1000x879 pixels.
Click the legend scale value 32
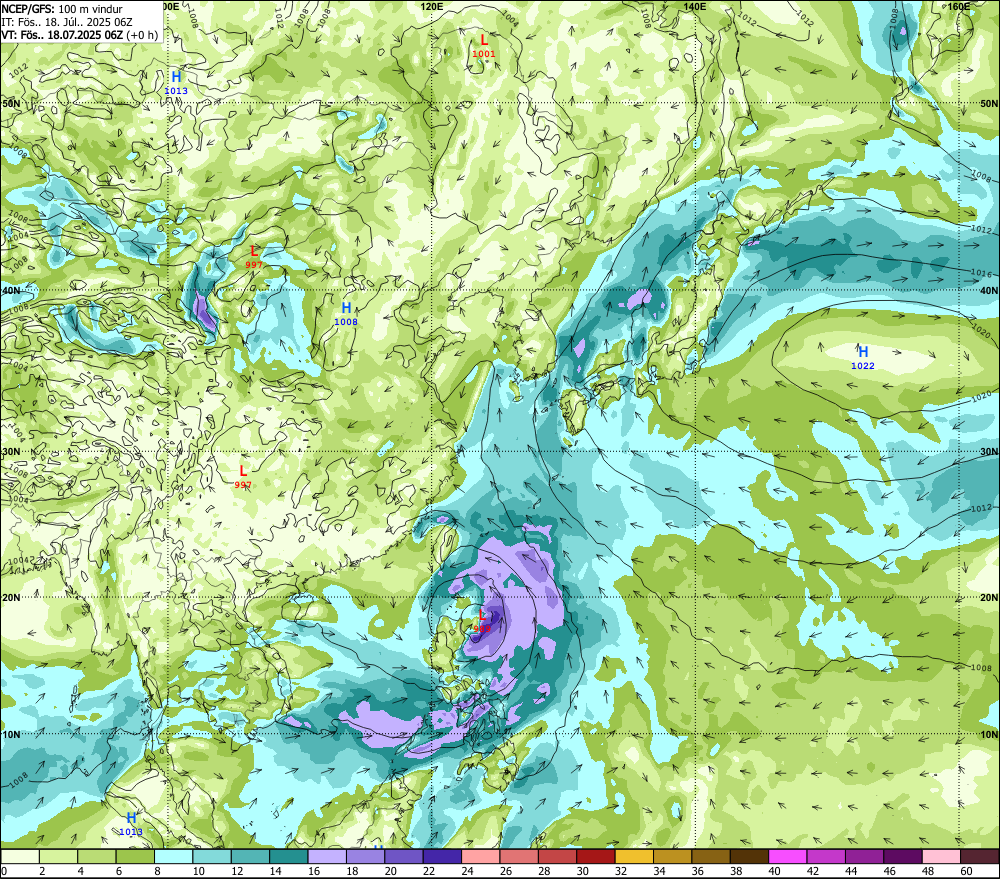621,871
